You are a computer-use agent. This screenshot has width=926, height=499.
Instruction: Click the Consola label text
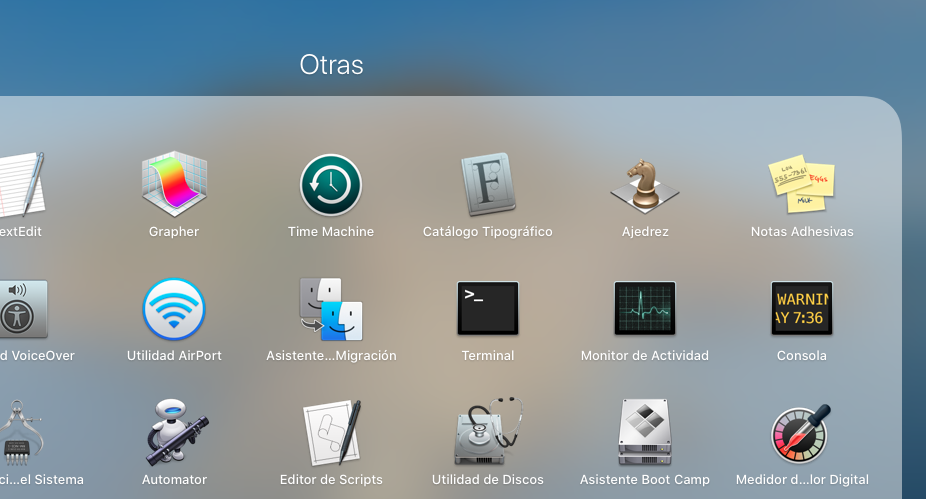click(x=801, y=356)
